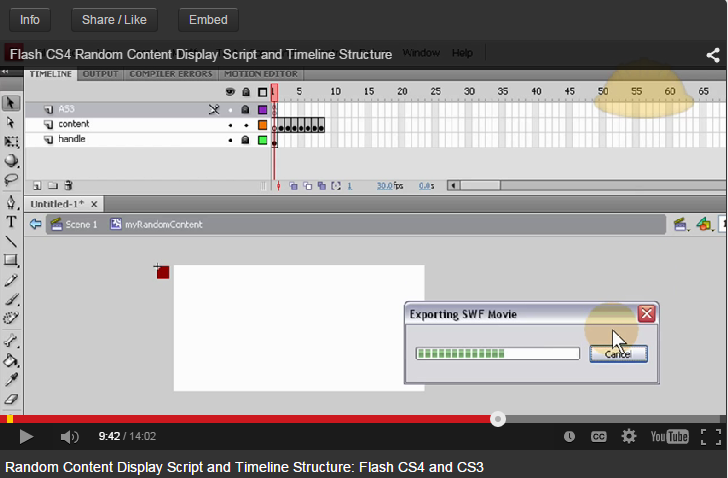The height and width of the screenshot is (478, 728).
Task: Select the Free Transform tool
Action: click(11, 142)
